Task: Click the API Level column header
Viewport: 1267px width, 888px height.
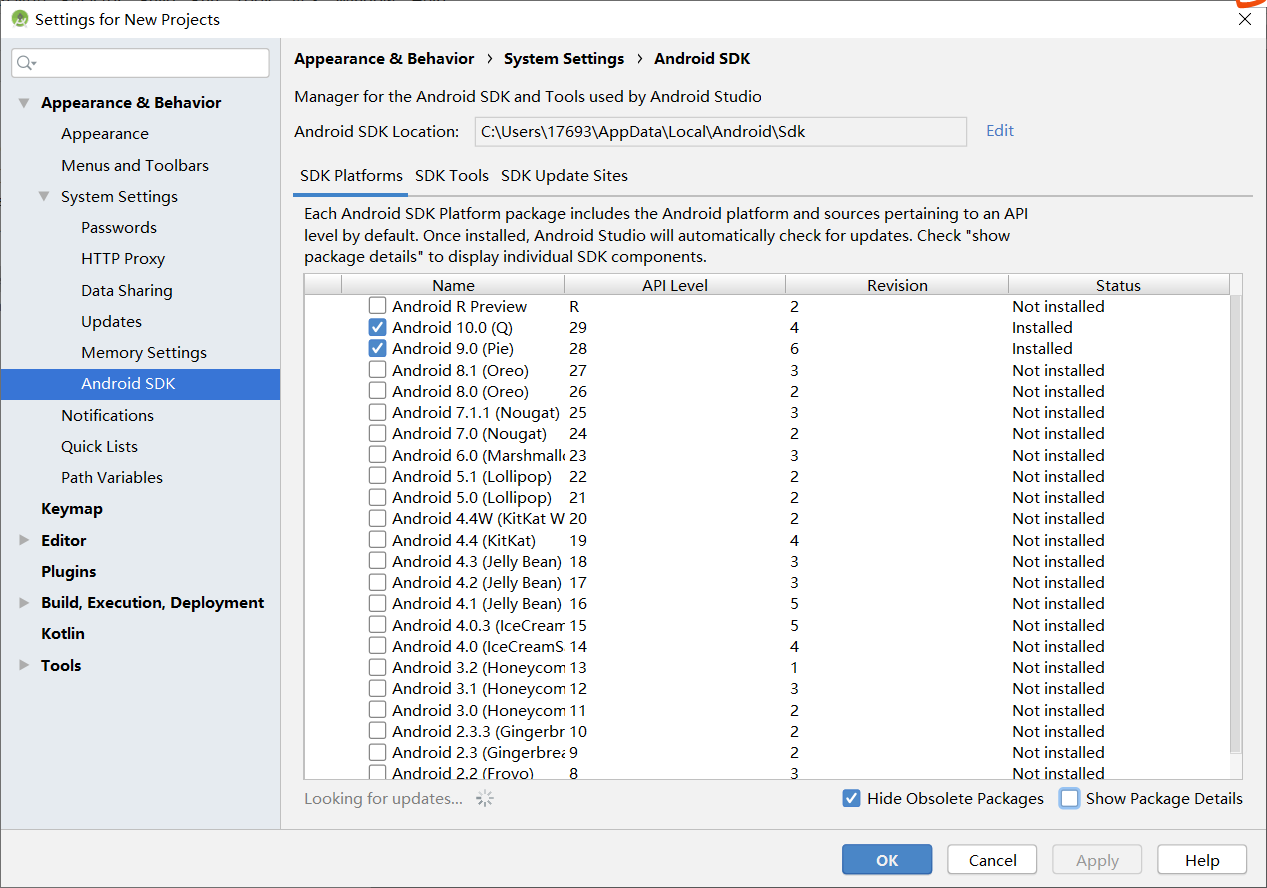Action: tap(675, 284)
